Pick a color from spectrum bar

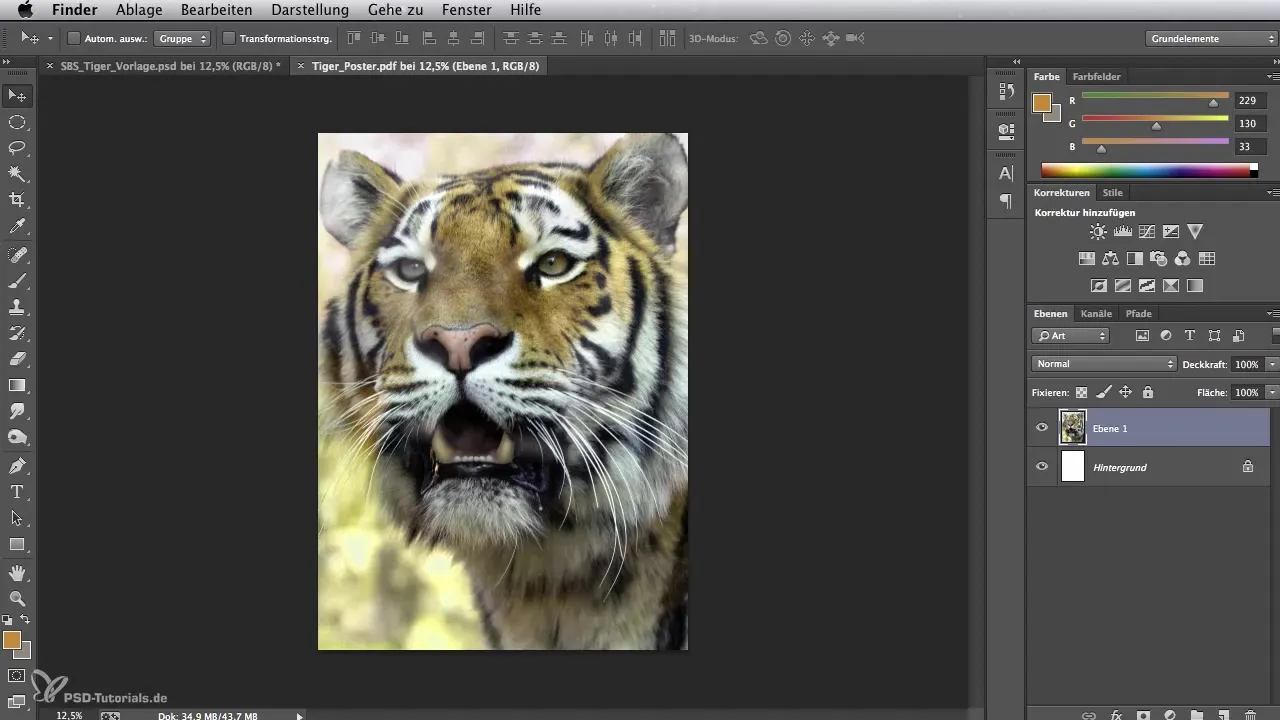tap(1149, 171)
